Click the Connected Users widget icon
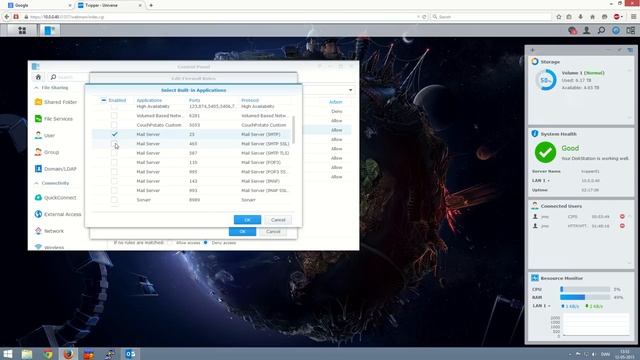This screenshot has height=360, width=640. (x=535, y=206)
